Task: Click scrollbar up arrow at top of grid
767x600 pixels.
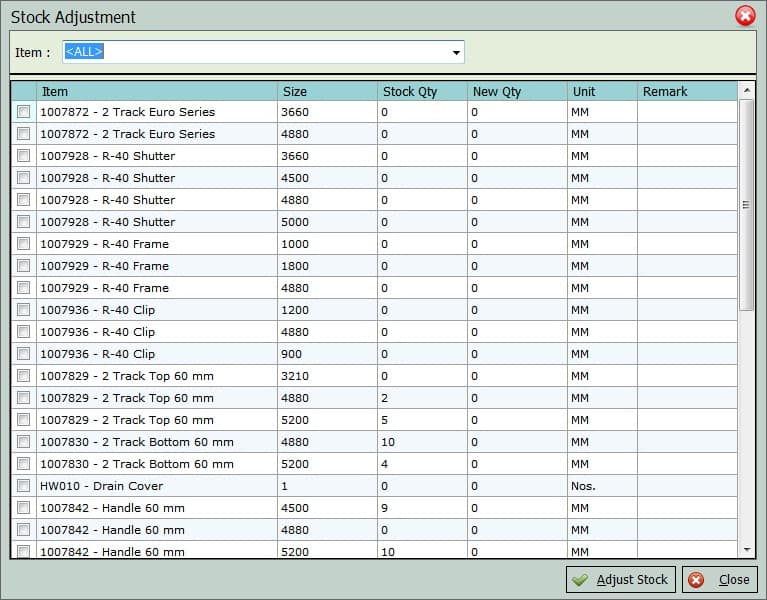Action: click(746, 90)
